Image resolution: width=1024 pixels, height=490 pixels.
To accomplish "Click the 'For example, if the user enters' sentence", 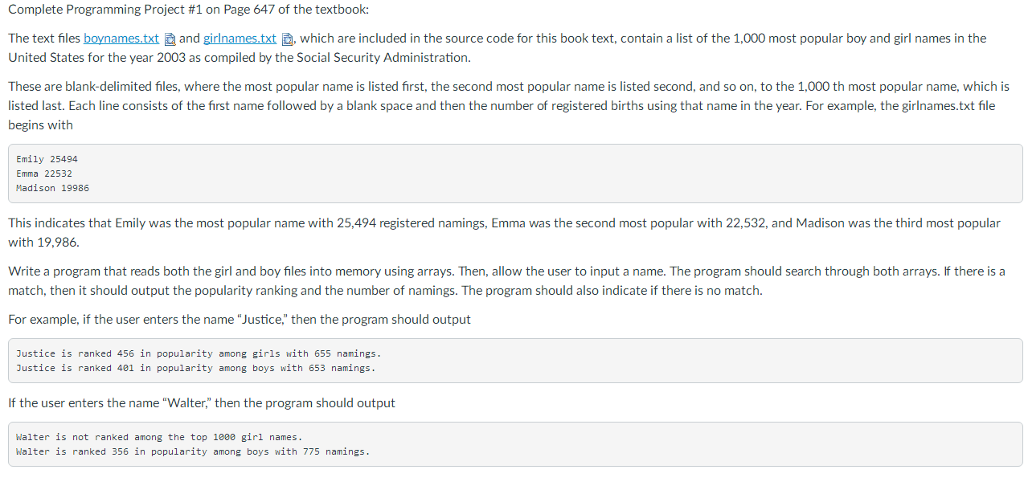I will [x=239, y=320].
